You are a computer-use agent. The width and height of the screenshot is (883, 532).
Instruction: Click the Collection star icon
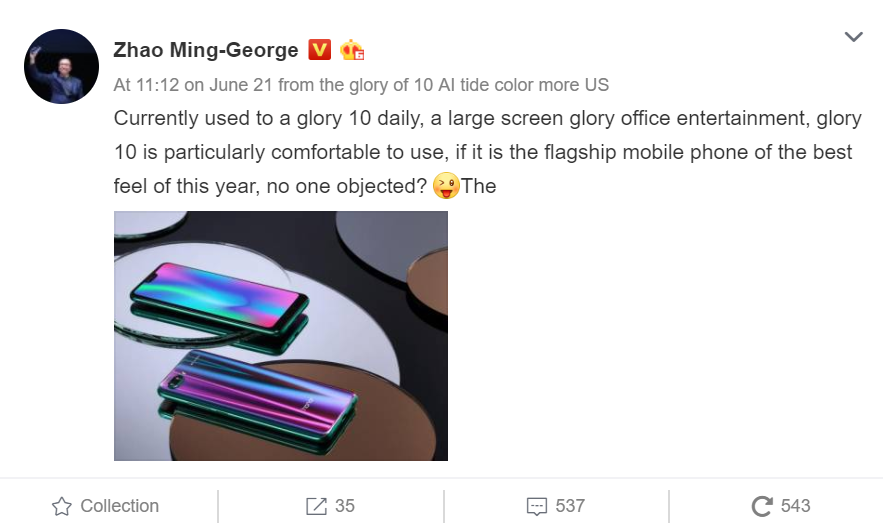tap(62, 506)
